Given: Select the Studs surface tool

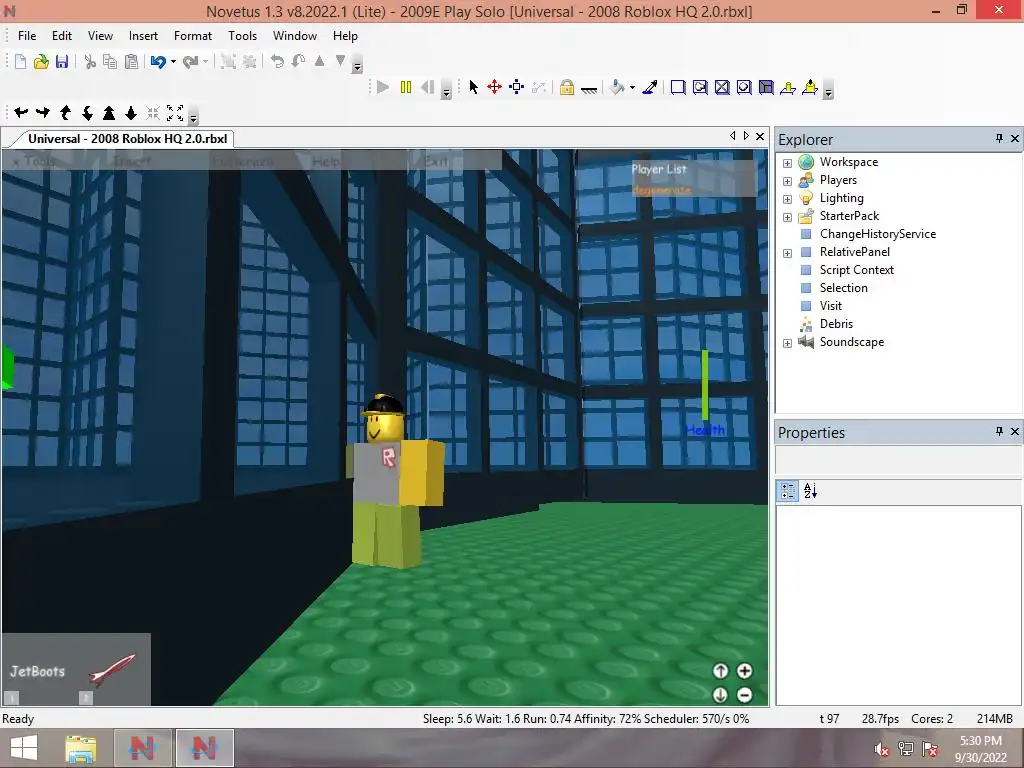Looking at the screenshot, I should [x=744, y=88].
